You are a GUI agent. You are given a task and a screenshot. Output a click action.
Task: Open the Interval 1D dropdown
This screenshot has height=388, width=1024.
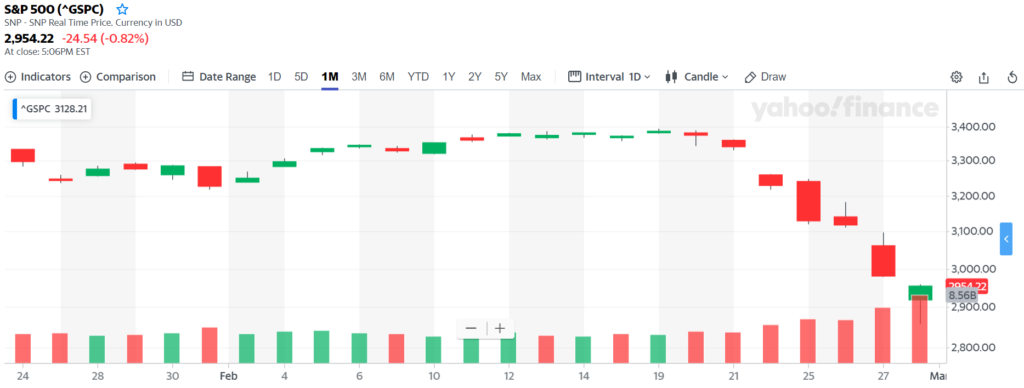pos(609,76)
